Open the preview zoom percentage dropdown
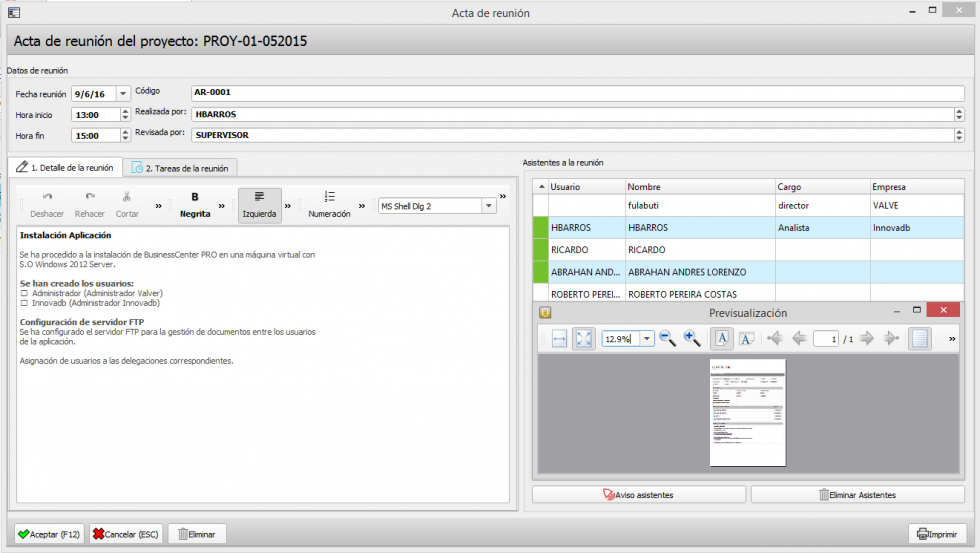This screenshot has height=553, width=980. 647,339
